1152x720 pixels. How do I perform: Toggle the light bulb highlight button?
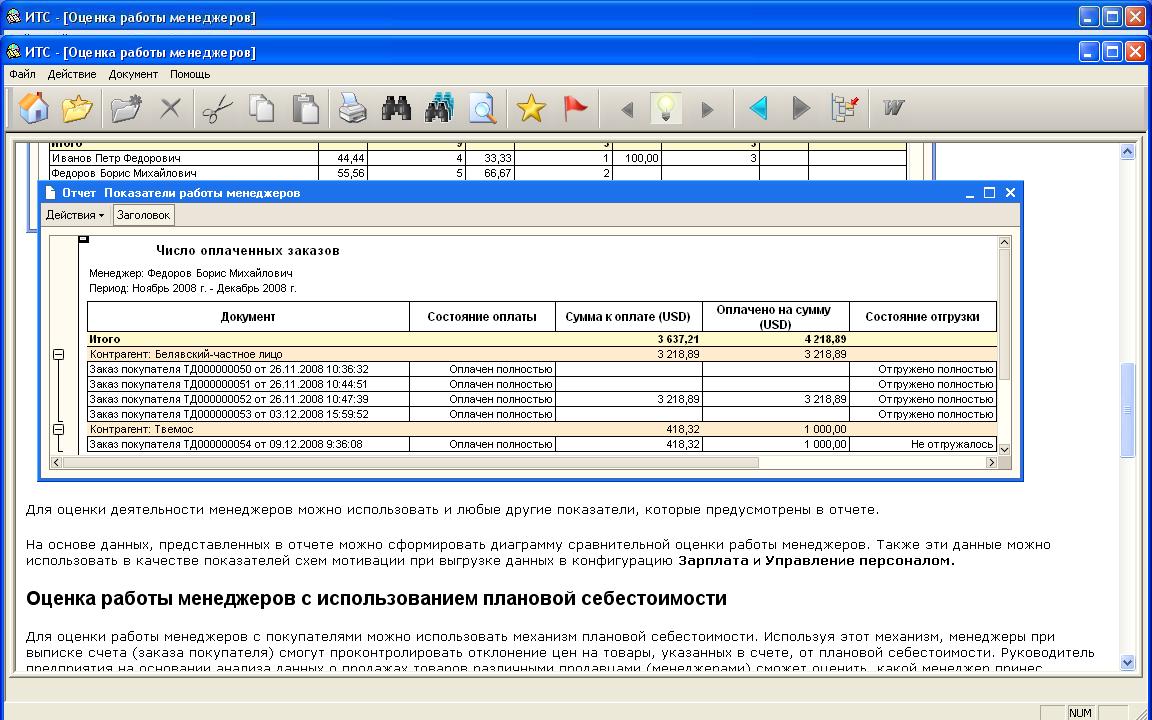tap(666, 108)
